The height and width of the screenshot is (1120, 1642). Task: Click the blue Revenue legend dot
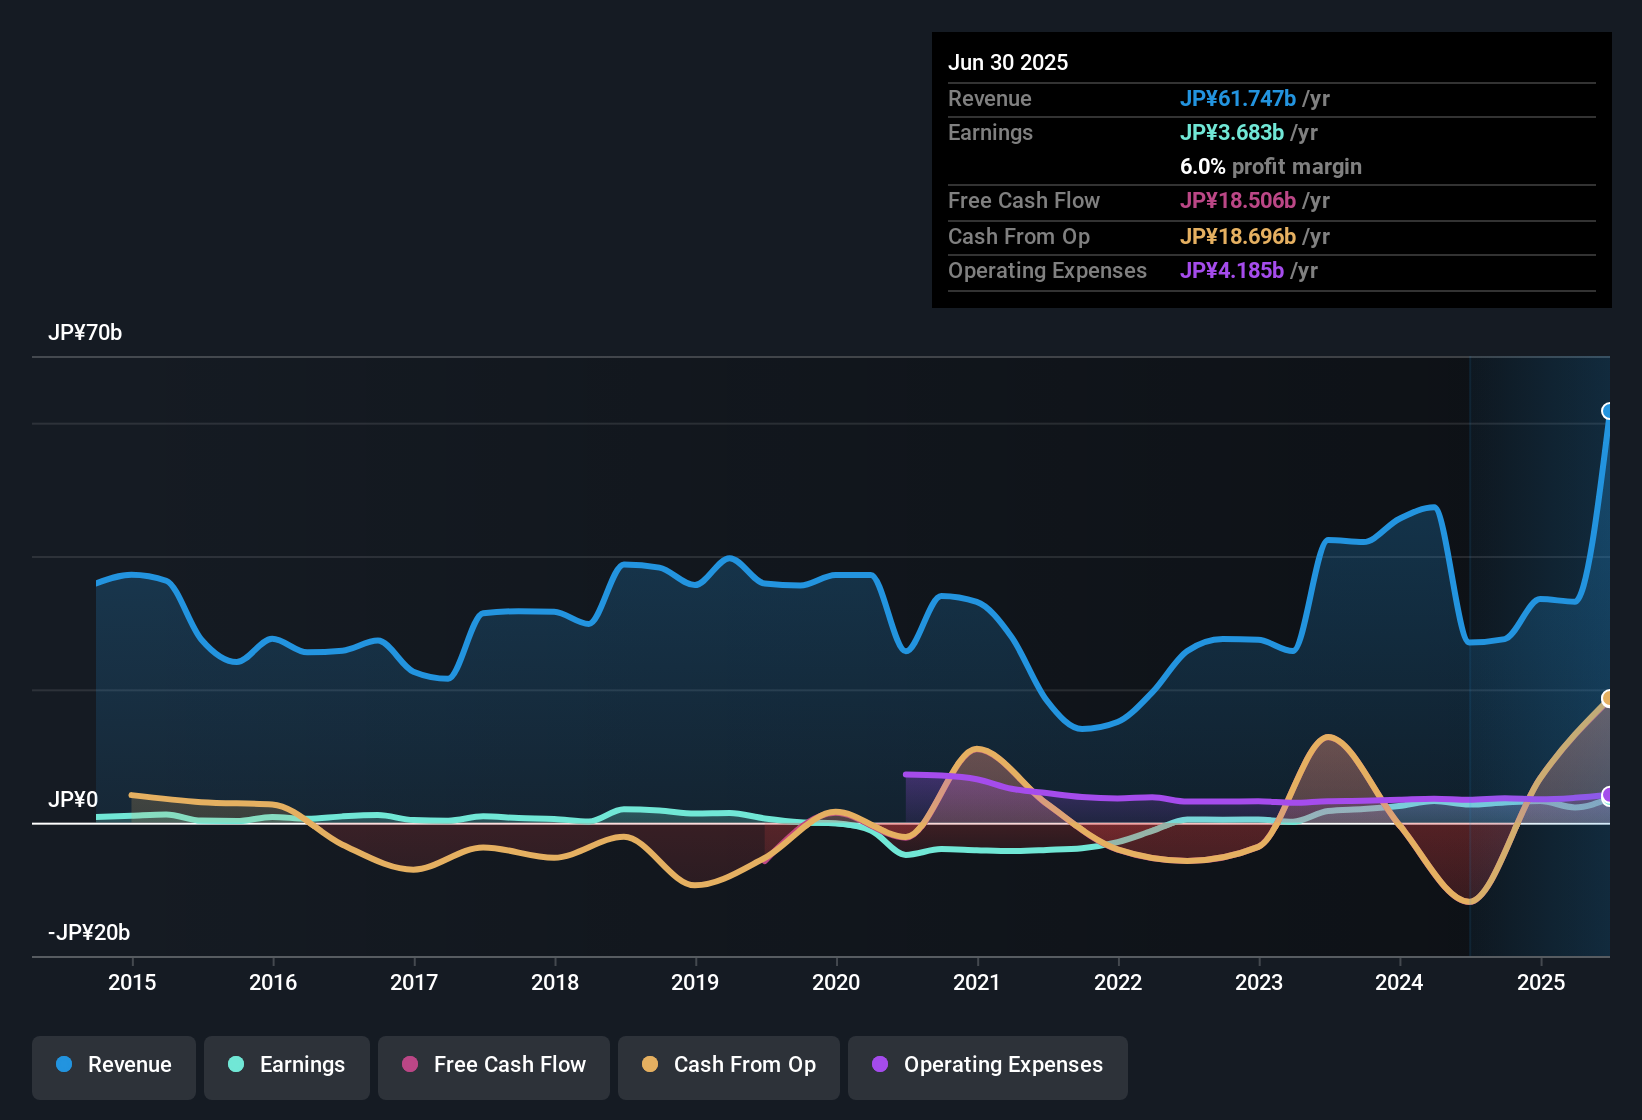pyautogui.click(x=64, y=1065)
